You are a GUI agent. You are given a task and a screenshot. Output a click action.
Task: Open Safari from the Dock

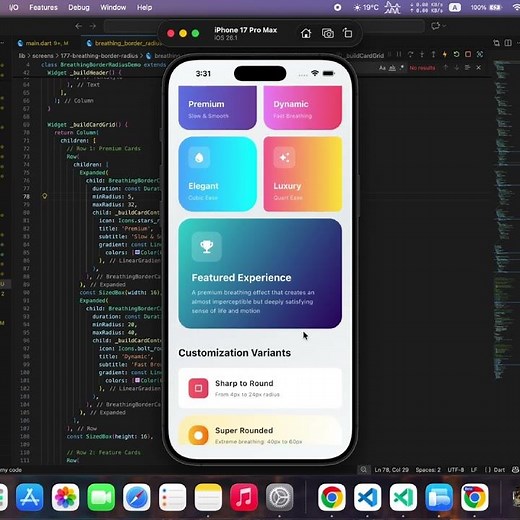137,497
